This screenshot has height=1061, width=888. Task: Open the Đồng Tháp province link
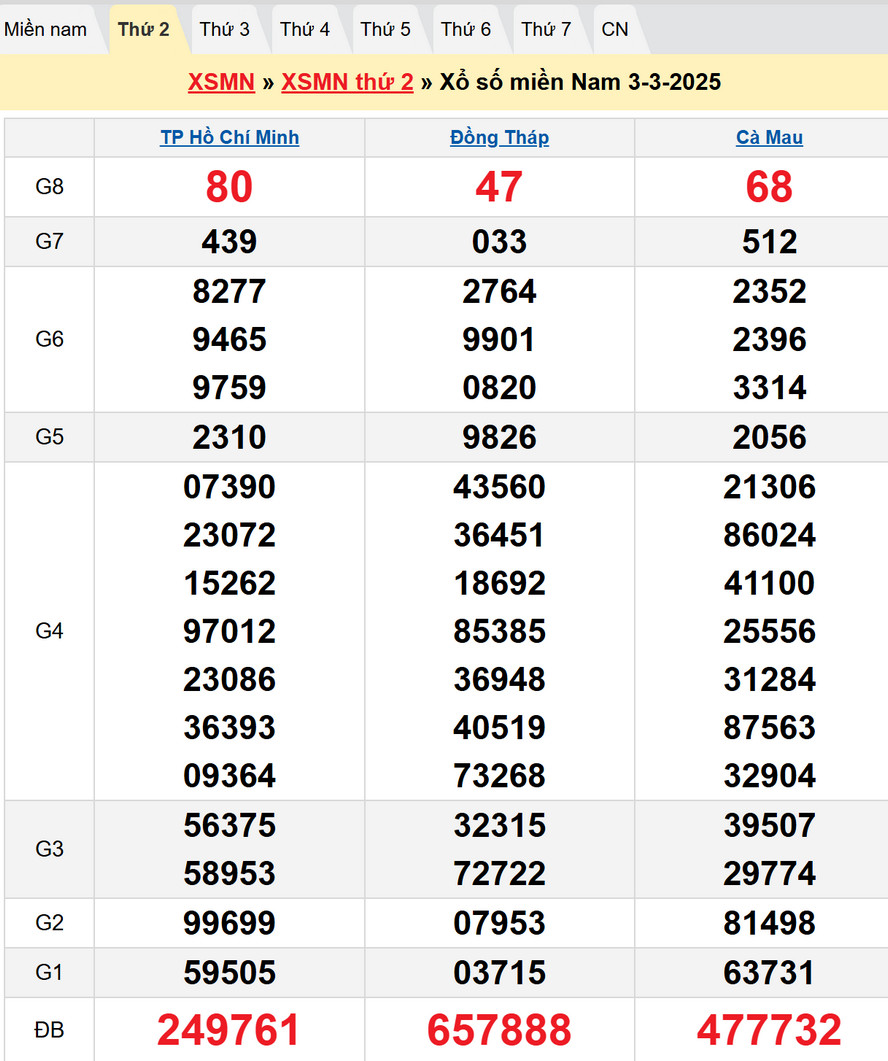499,138
